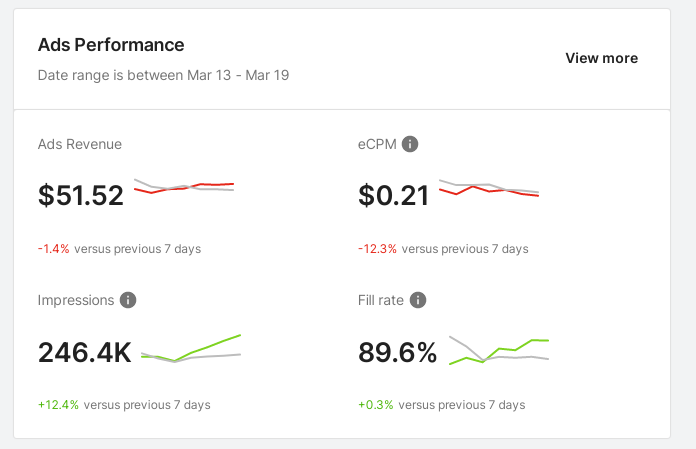Click the Impressions info icon

click(x=128, y=300)
